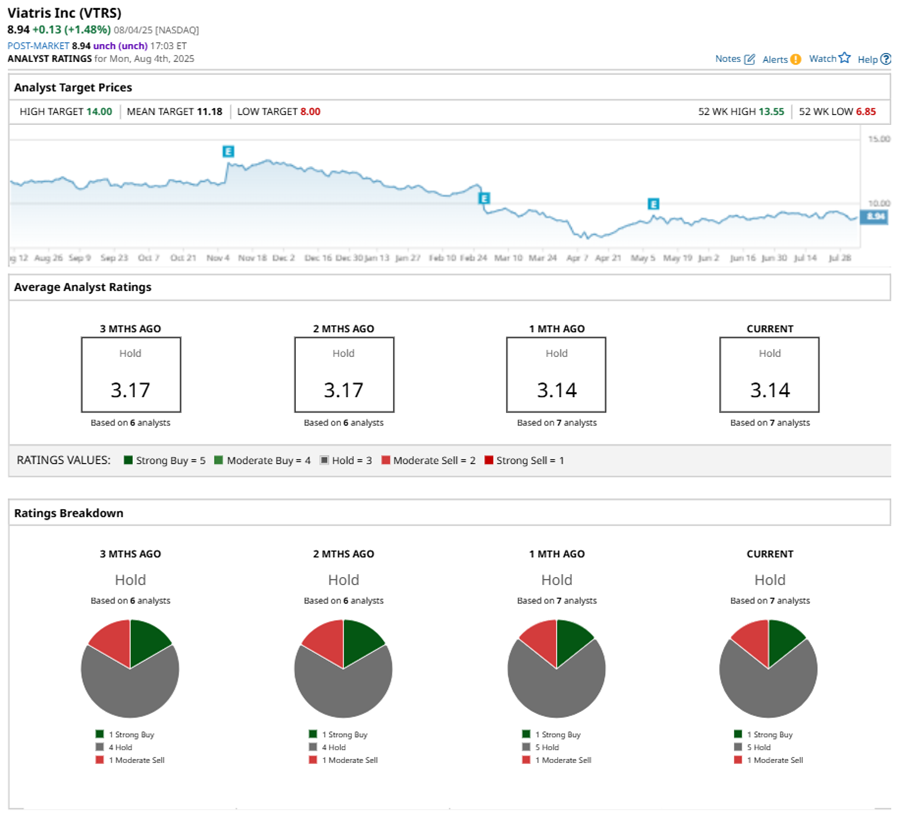Select the 3 MTHS AGO 3.17 rating box
The width and height of the screenshot is (903, 818).
[x=131, y=375]
